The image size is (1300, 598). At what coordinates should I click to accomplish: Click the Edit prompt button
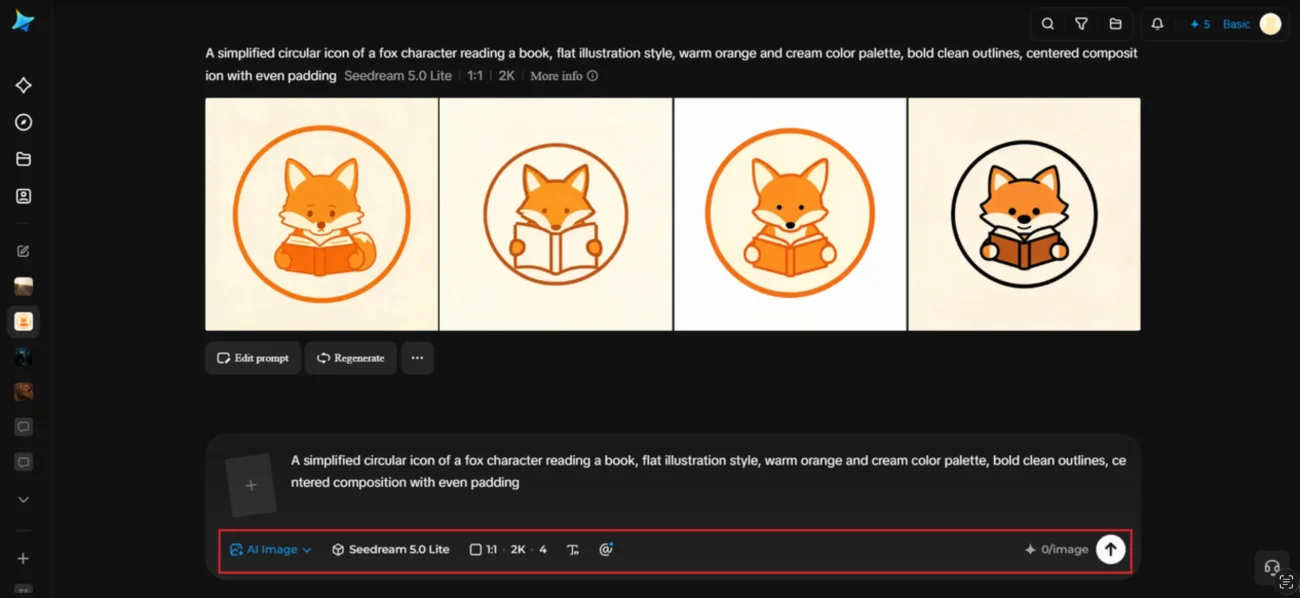(x=253, y=358)
